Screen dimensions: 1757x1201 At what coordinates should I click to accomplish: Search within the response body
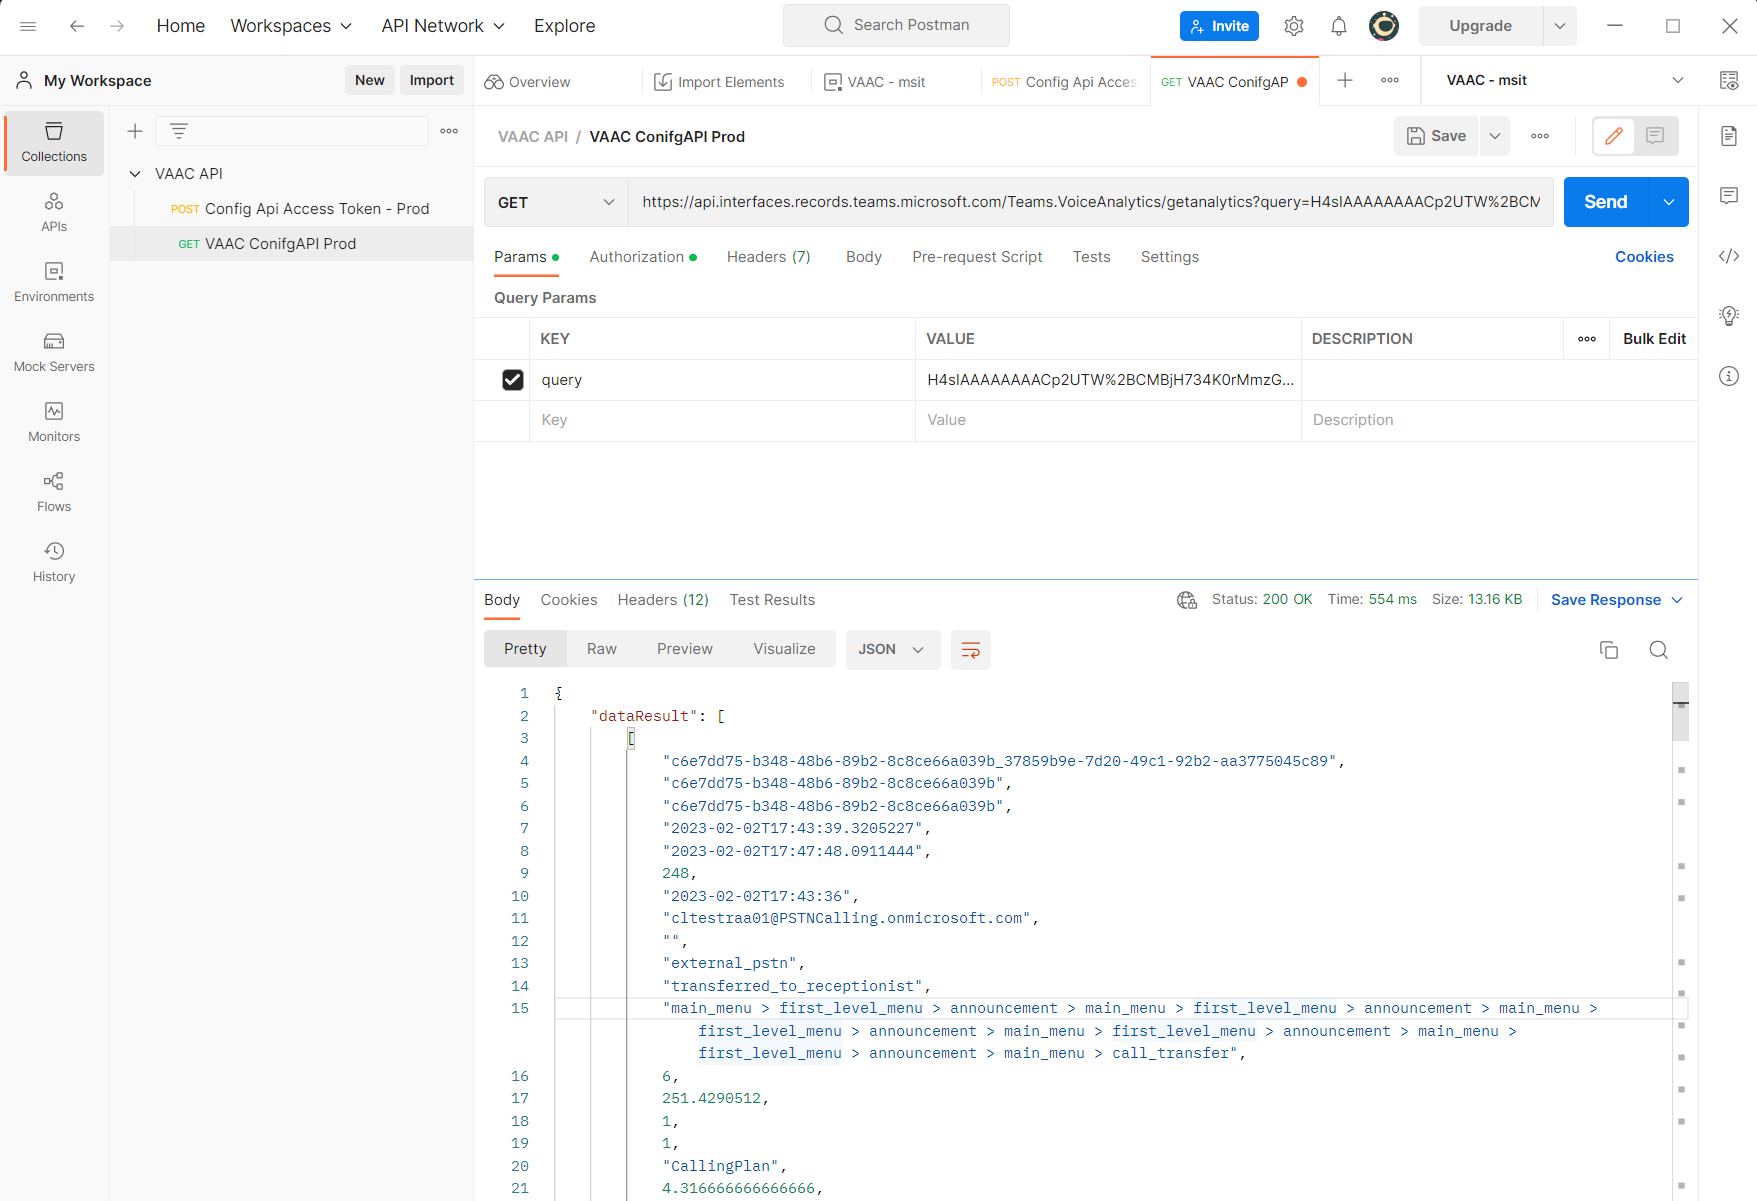click(1658, 650)
